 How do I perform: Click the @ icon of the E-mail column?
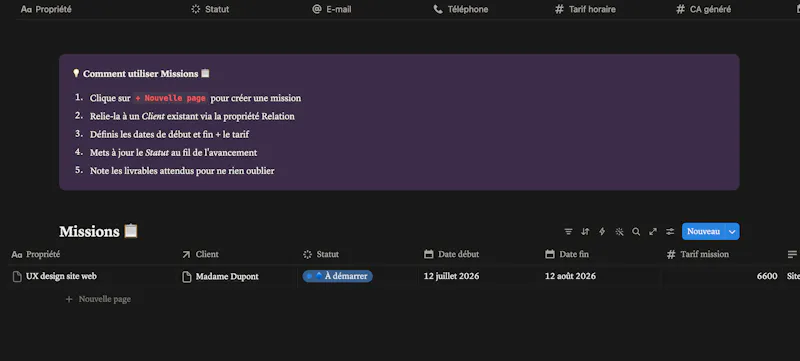316,9
